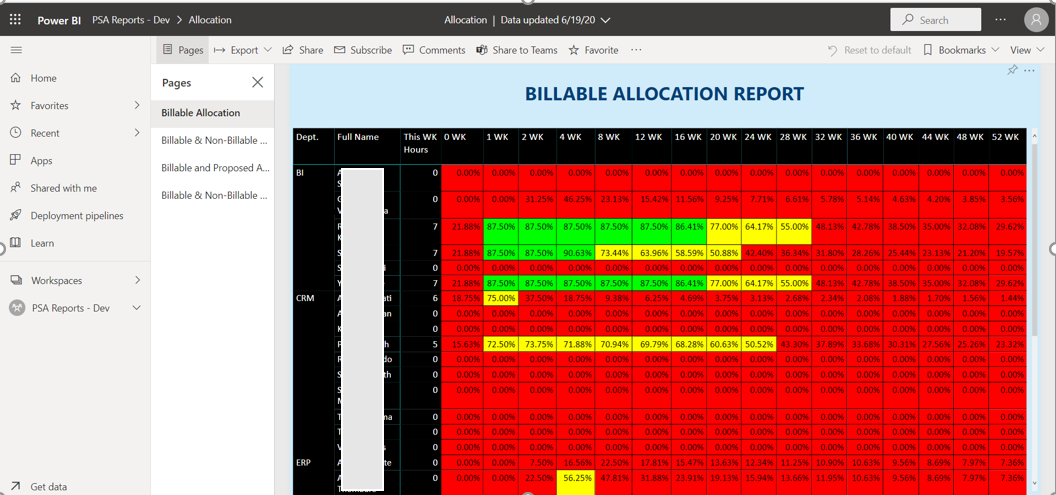Click the user profile avatar
This screenshot has width=1056, height=495.
click(x=1035, y=19)
